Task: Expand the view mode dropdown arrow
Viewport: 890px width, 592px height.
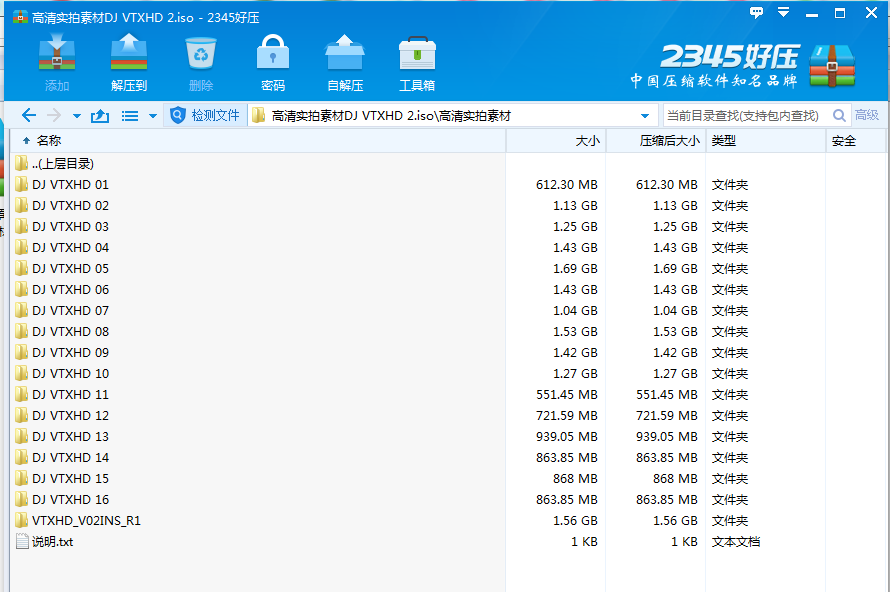Action: 153,116
